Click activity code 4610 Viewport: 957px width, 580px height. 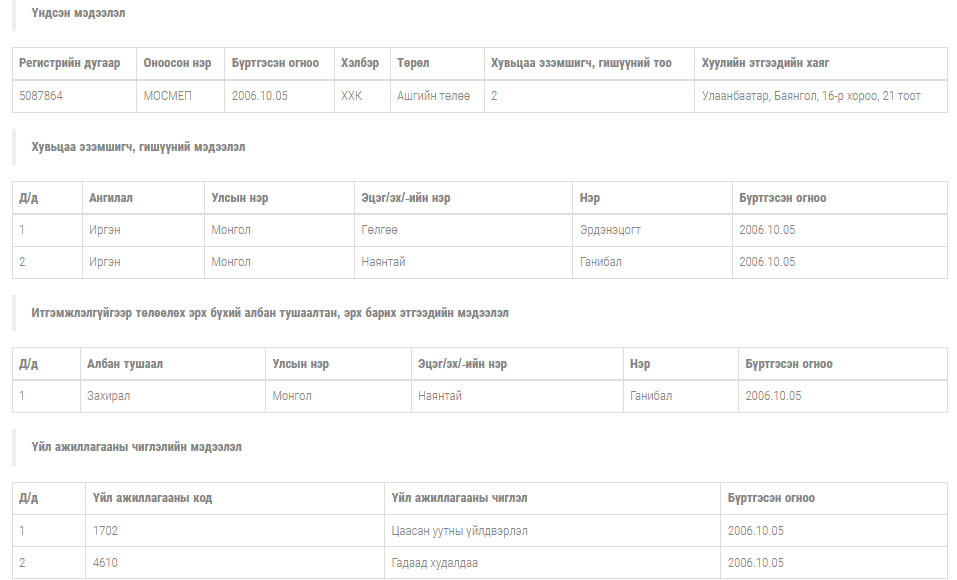pos(105,563)
